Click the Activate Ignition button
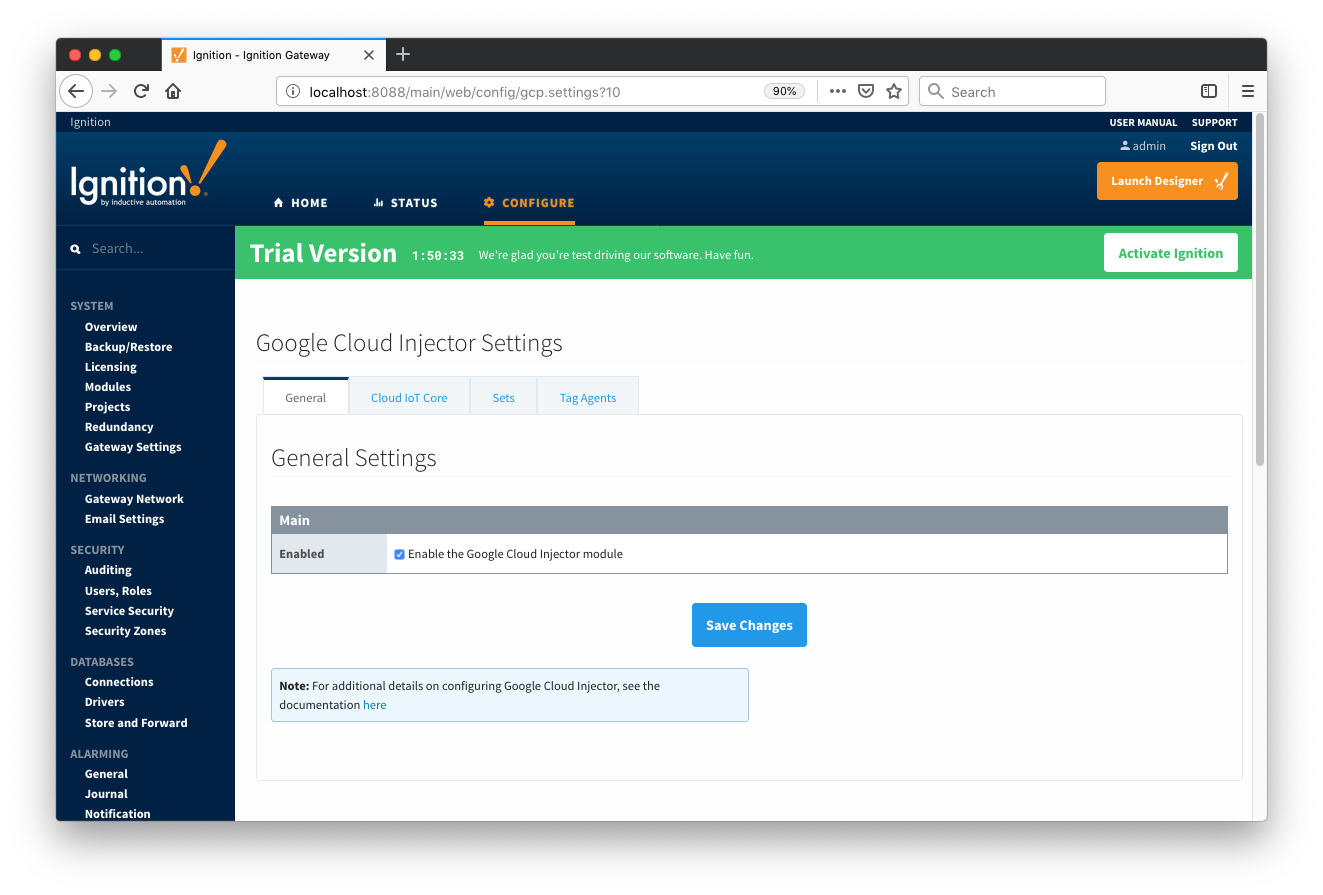Screen dimensions: 1323x895 click(1170, 253)
